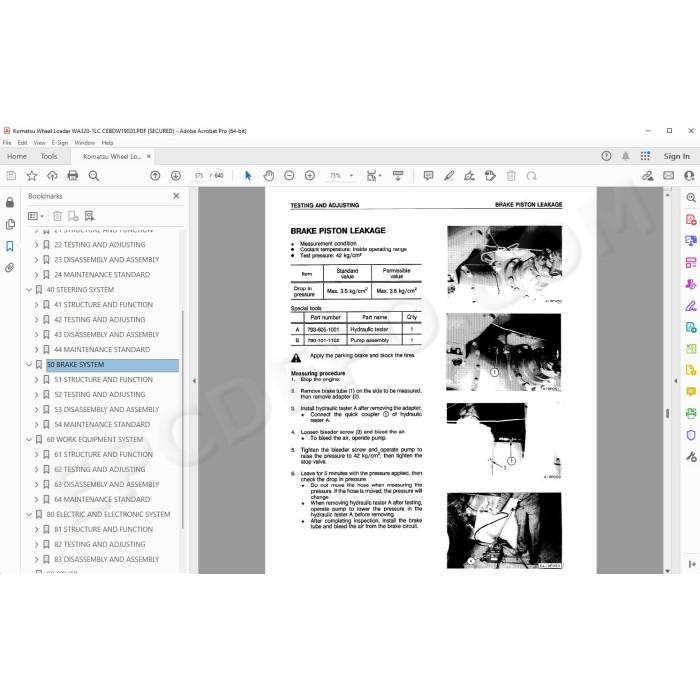
Task: Click the Sign In link
Action: point(676,156)
